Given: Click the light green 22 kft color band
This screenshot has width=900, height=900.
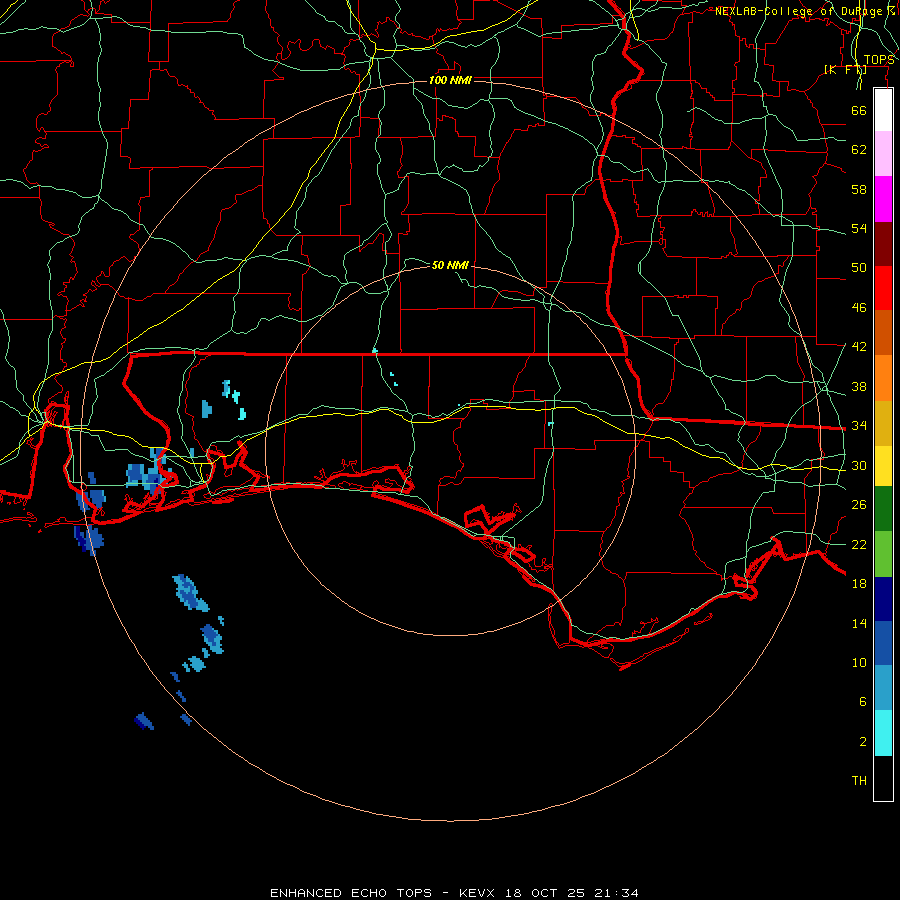Looking at the screenshot, I should tap(883, 554).
